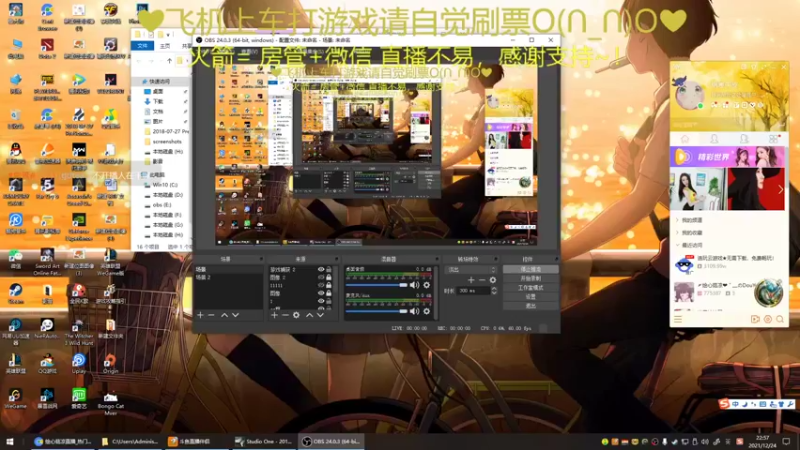Viewport: 800px width, 450px height.
Task: Open transition type dropdown
Action: (471, 269)
